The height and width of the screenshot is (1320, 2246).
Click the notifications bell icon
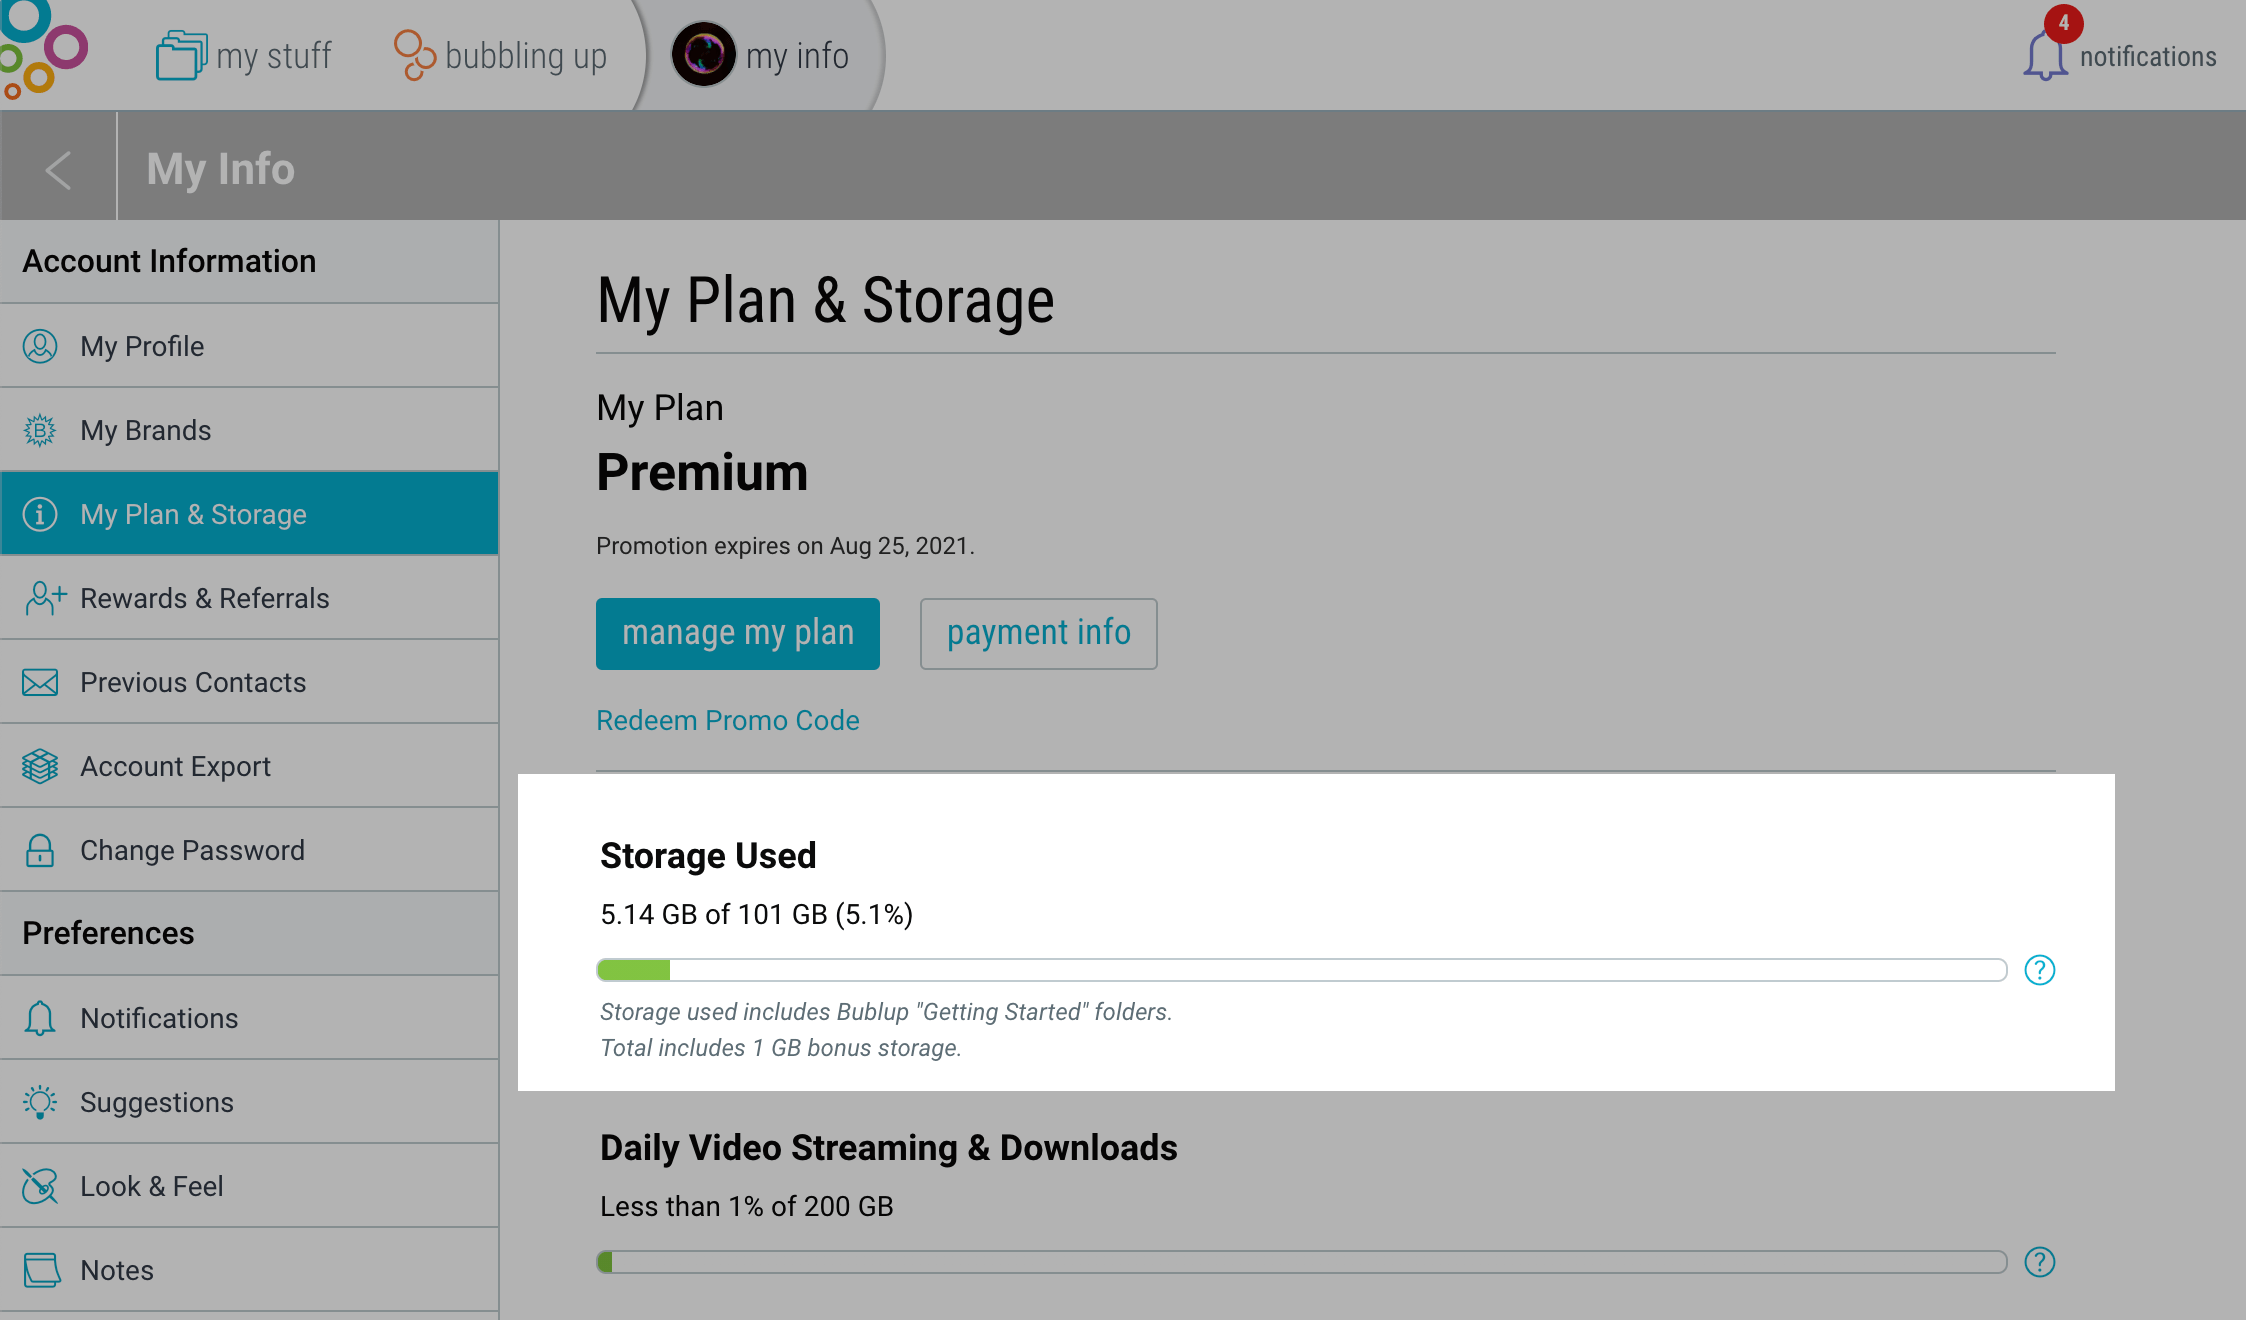click(x=2045, y=55)
